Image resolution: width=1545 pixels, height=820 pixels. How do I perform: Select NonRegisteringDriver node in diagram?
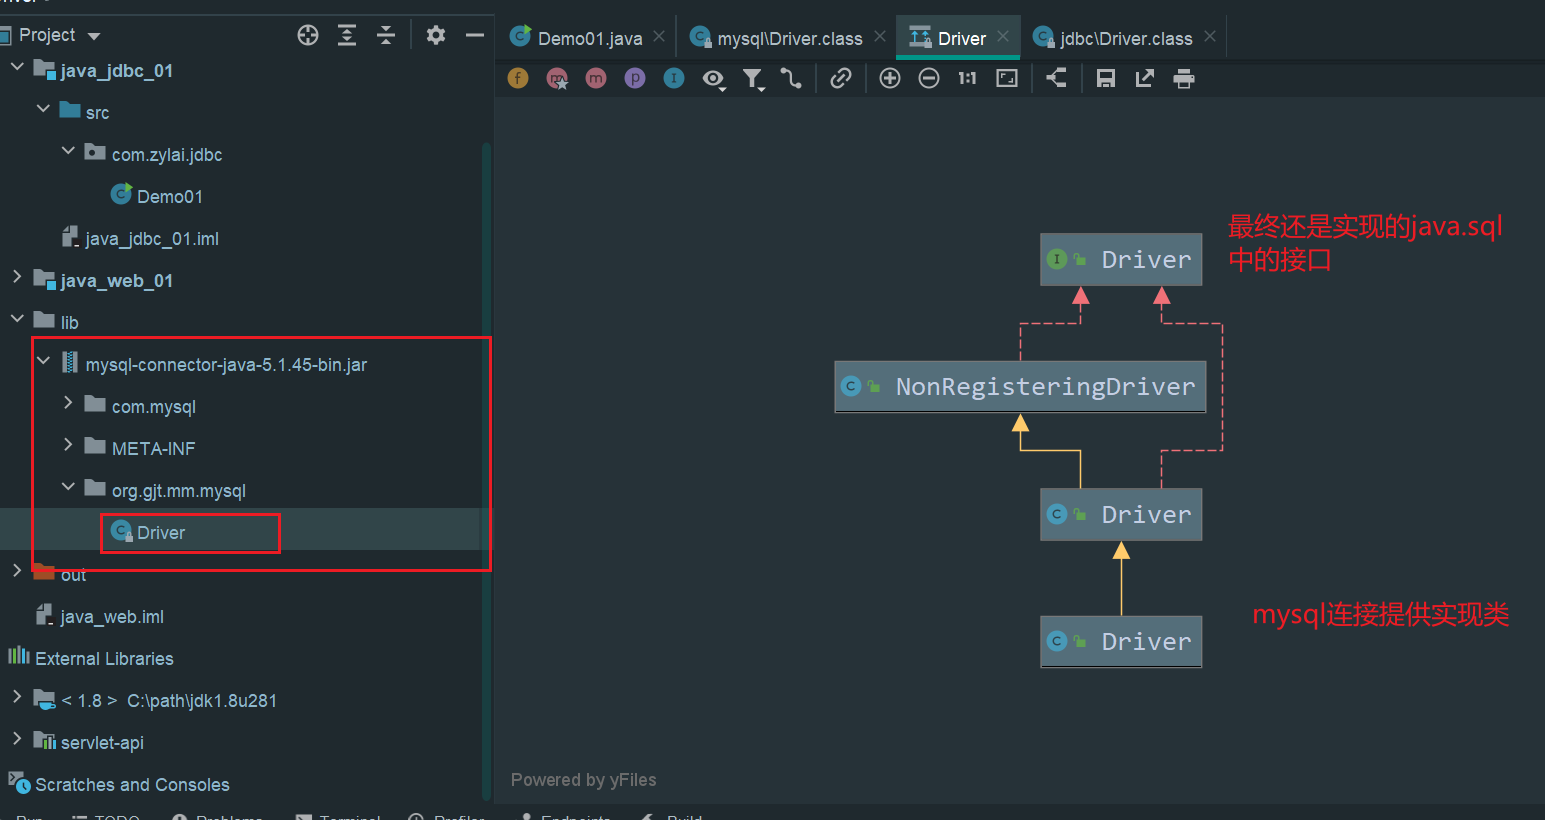pos(1020,386)
